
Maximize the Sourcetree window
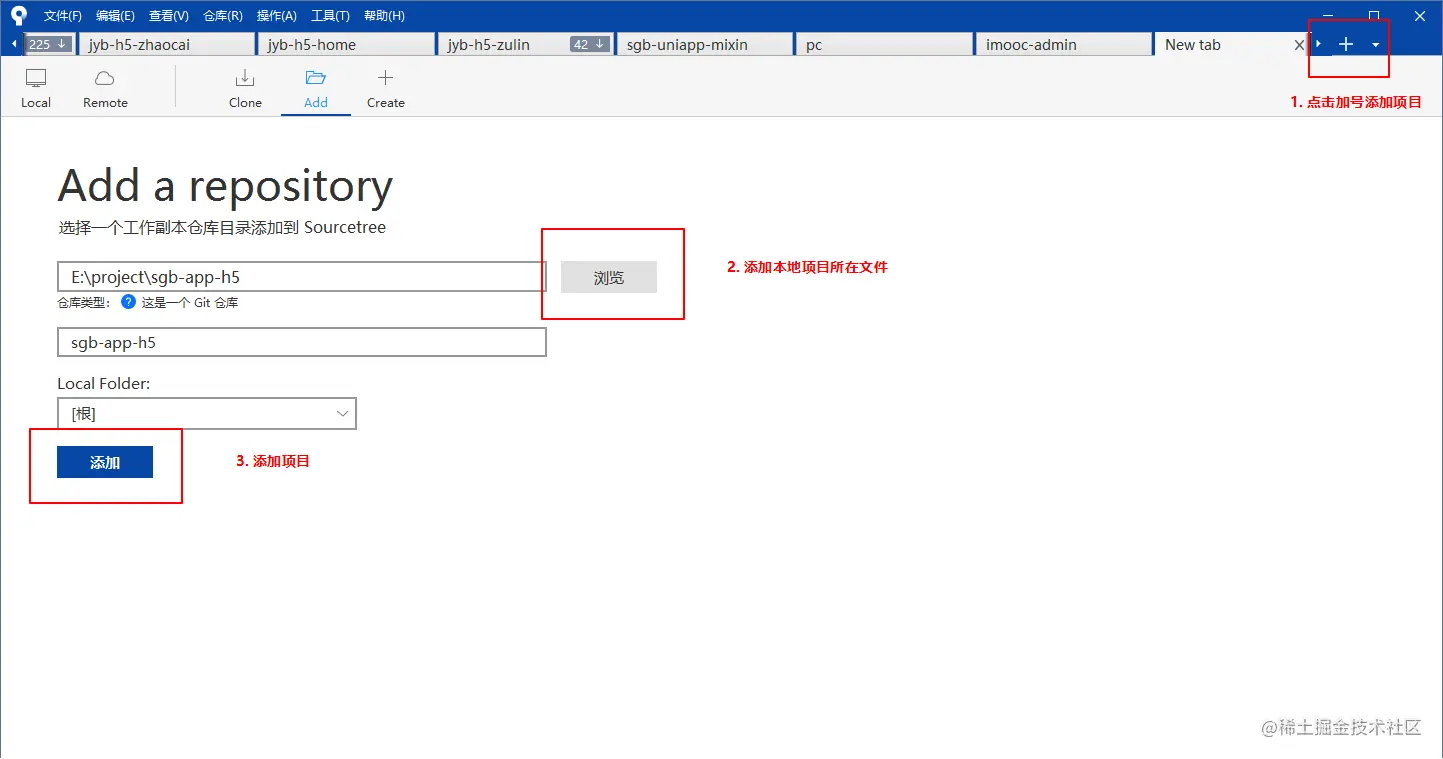[1374, 15]
